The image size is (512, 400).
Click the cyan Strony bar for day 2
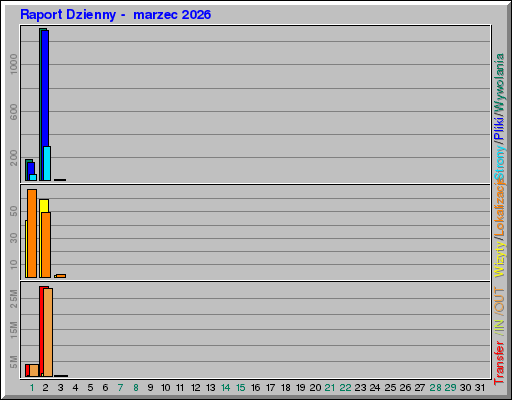click(47, 163)
